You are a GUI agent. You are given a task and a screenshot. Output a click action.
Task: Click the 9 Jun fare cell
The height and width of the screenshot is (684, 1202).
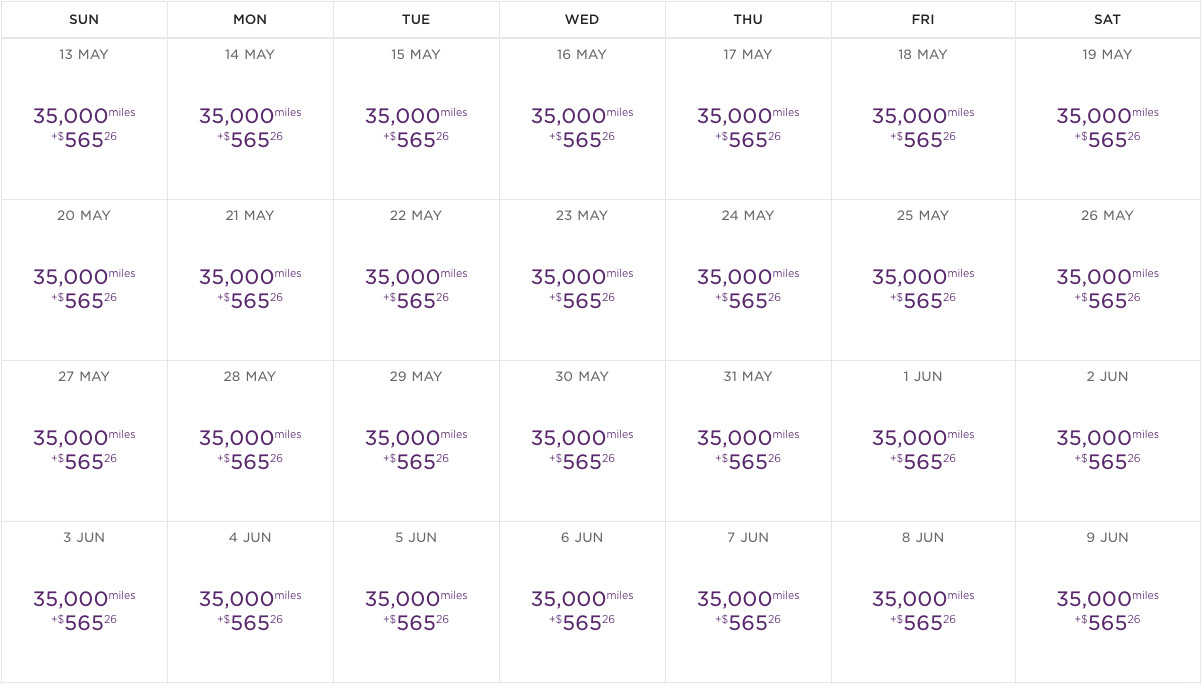click(x=1107, y=610)
